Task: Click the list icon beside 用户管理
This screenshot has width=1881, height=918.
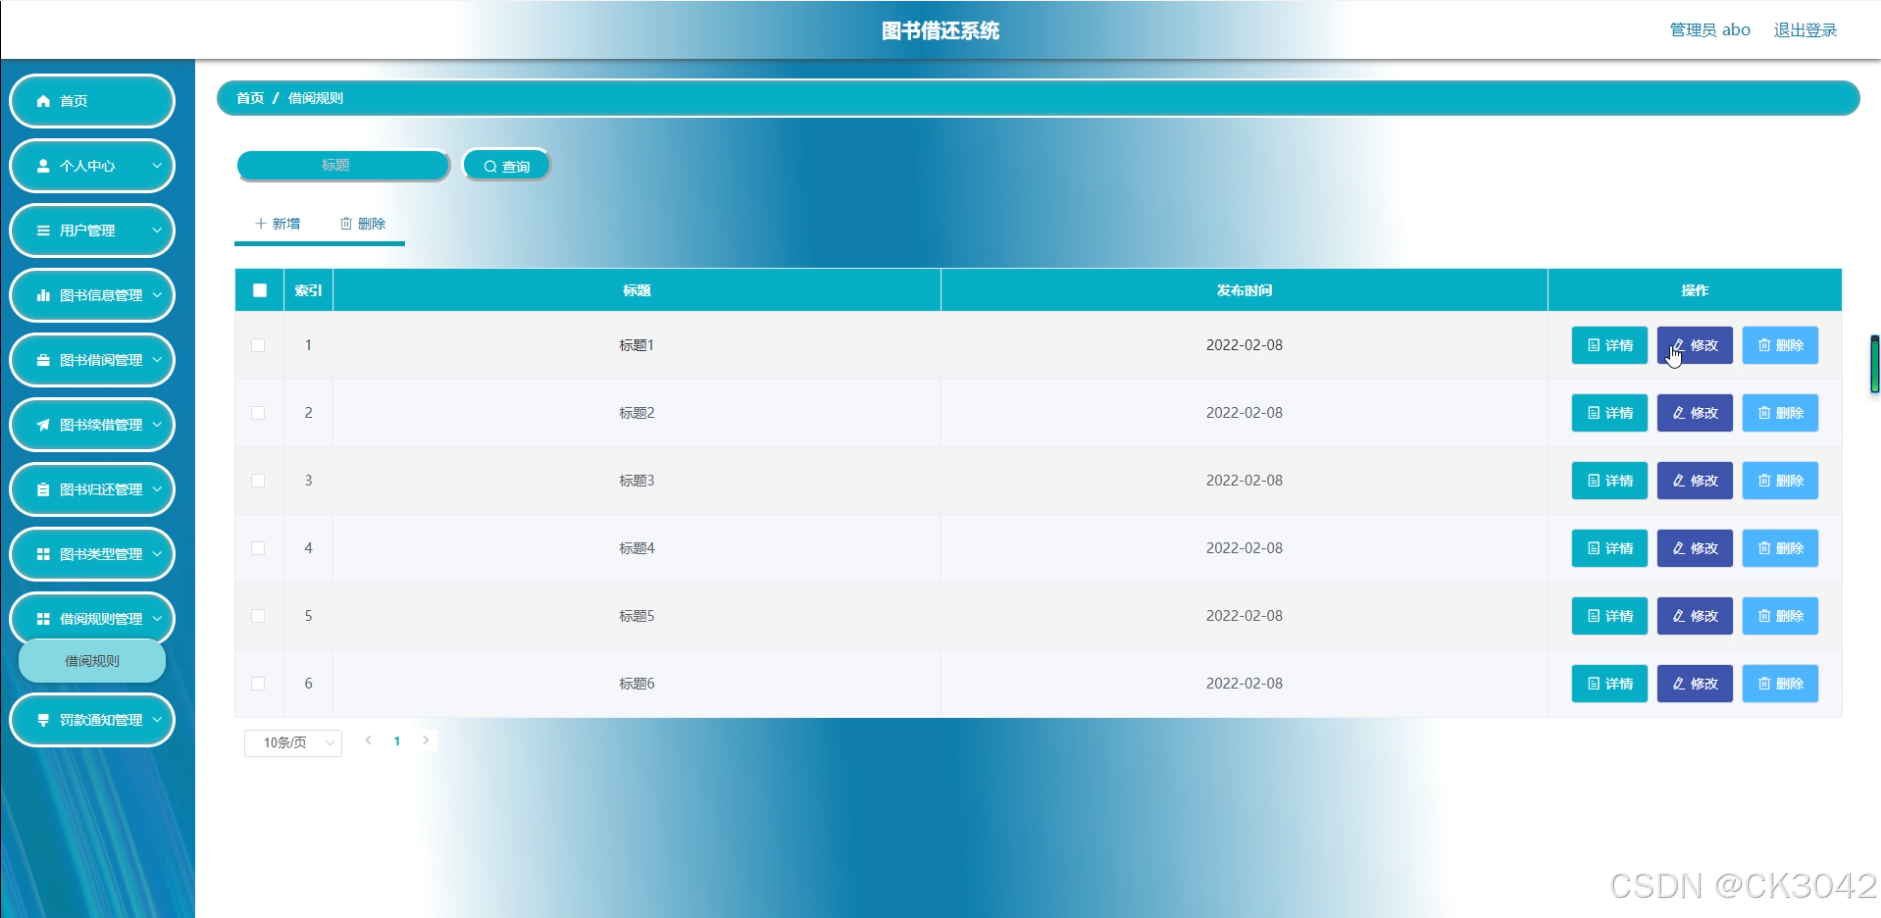Action: (x=43, y=230)
